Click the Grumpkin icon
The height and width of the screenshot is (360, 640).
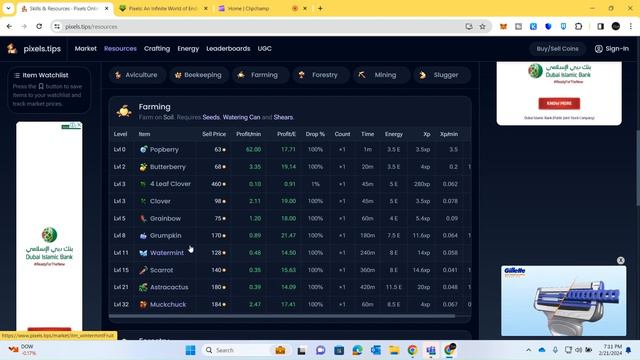tap(143, 236)
